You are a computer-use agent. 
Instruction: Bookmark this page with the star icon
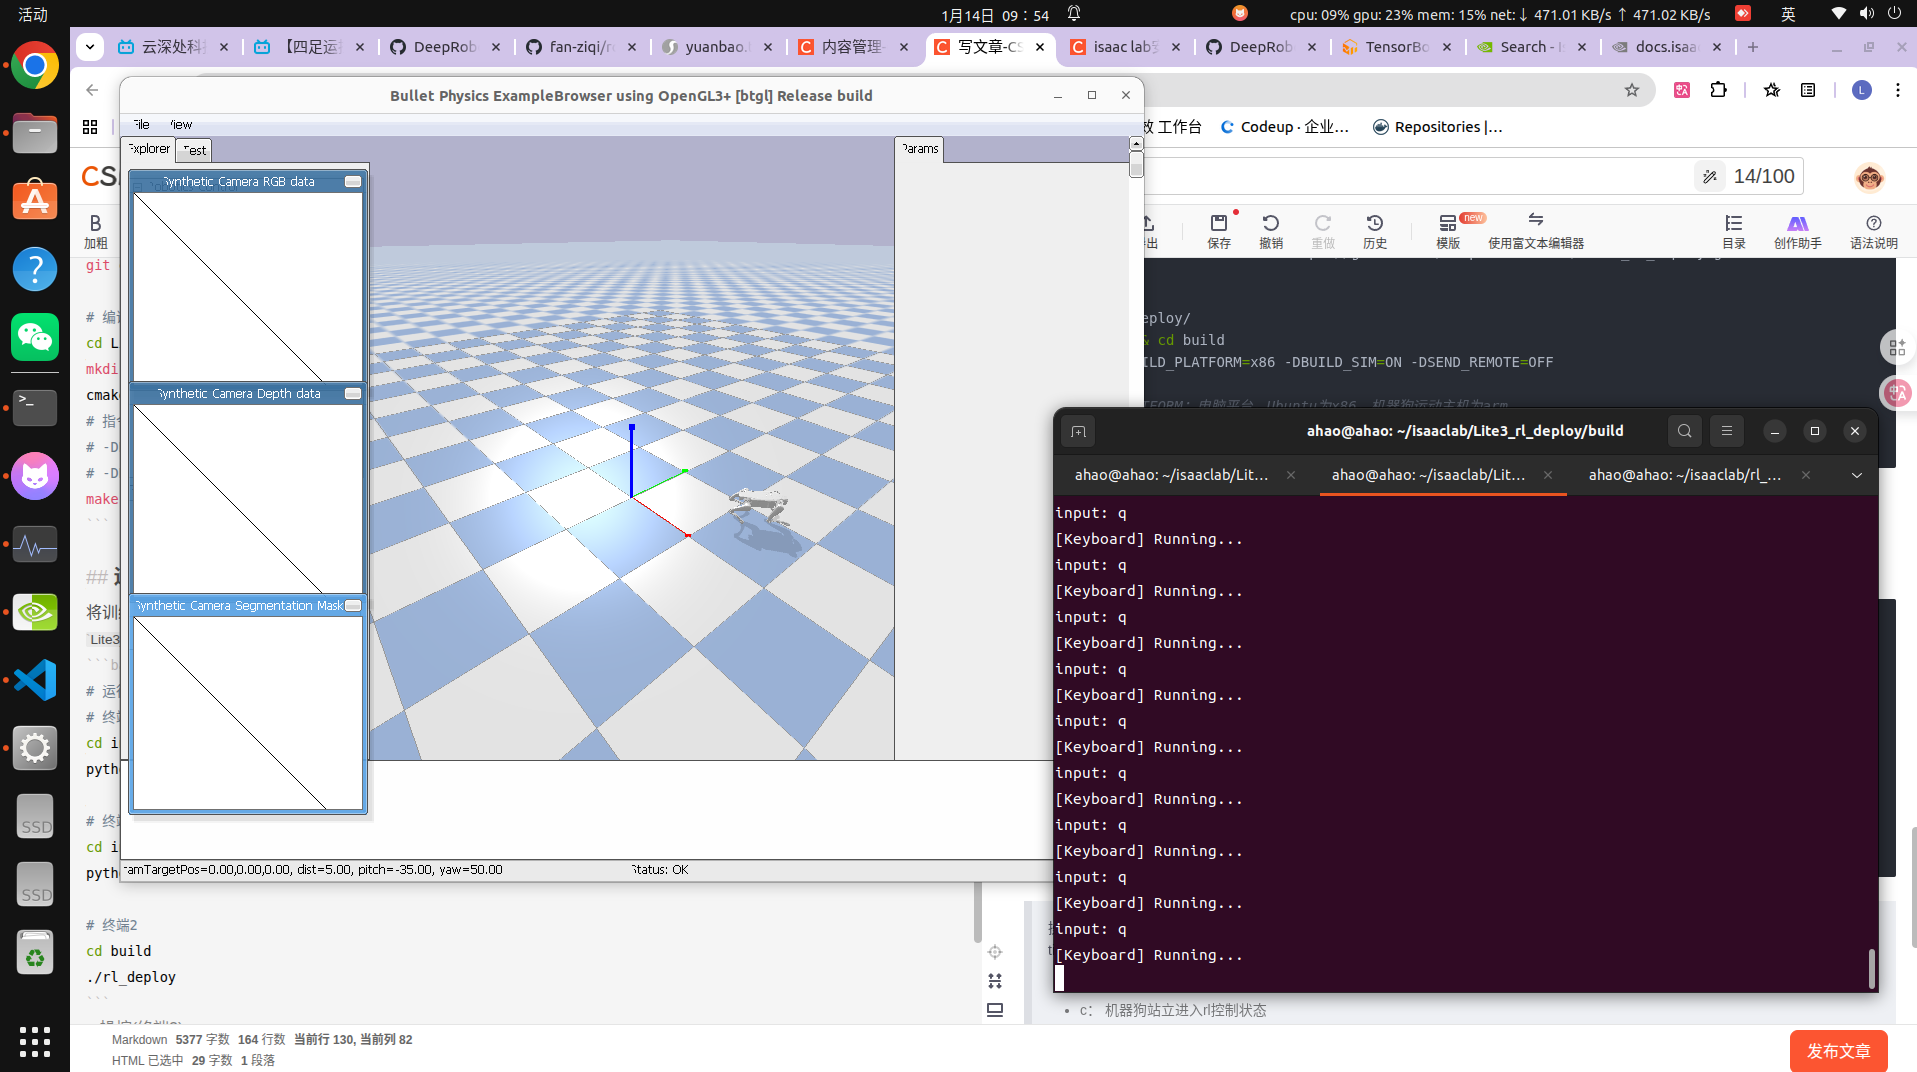click(1632, 90)
